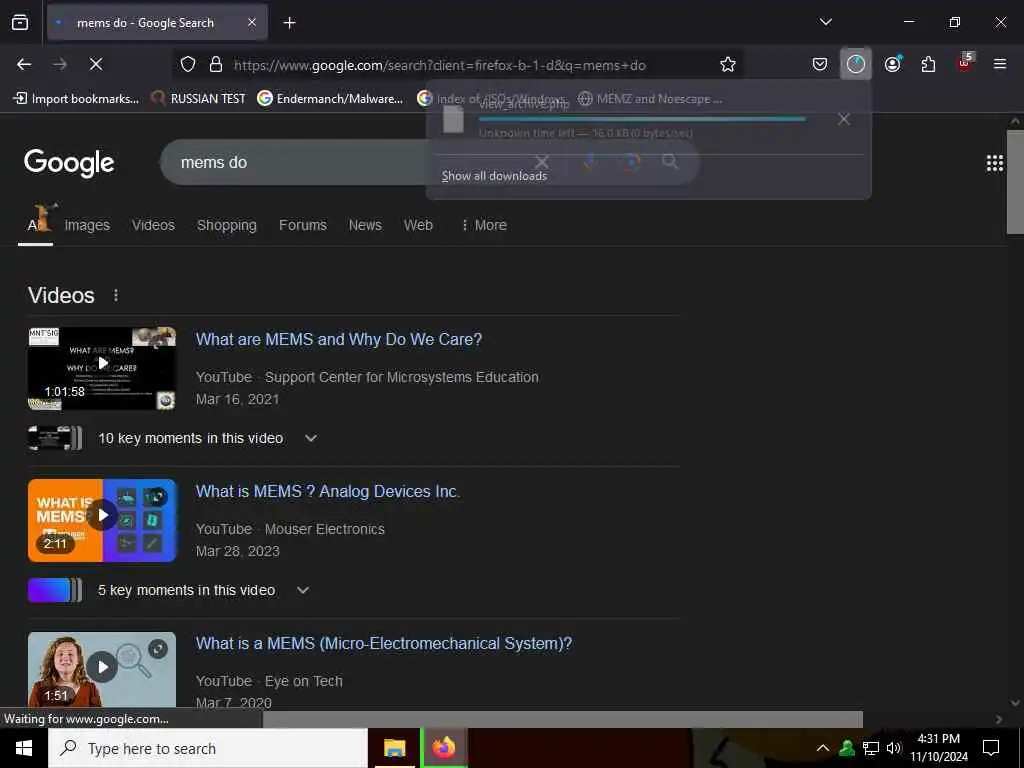Open the Firefox account icon

(893, 64)
